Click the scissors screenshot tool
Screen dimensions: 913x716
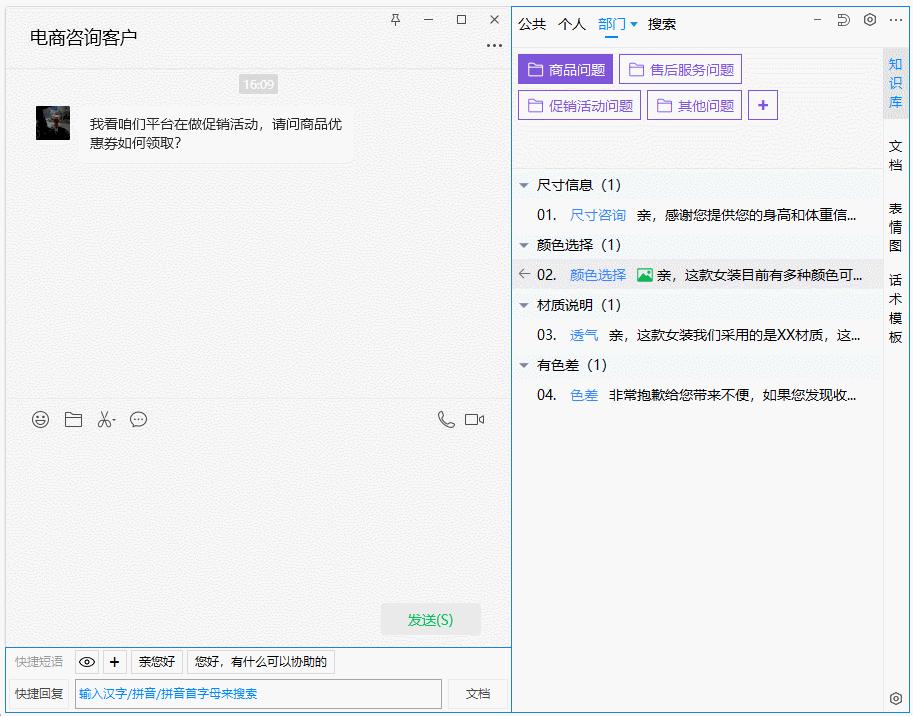click(x=106, y=420)
